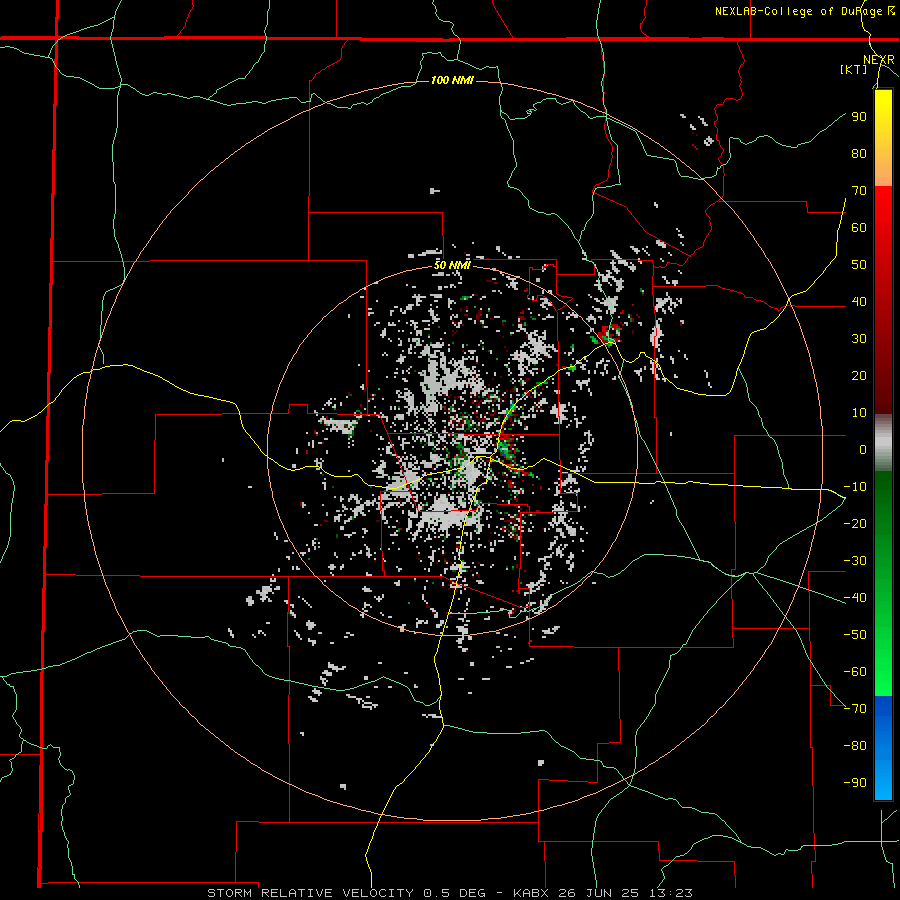Image resolution: width=900 pixels, height=900 pixels.
Task: Click the -50 value on the velocity scale
Action: 855,635
